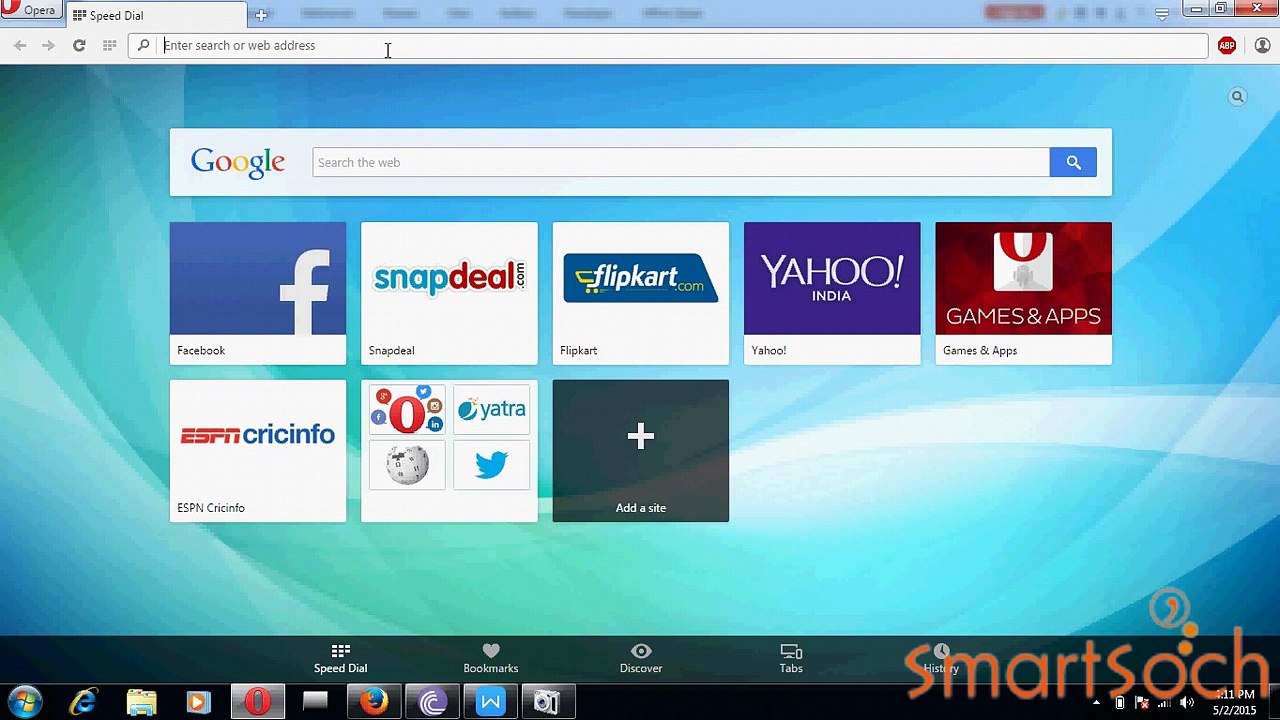Switch to Discover in bottom bar
The height and width of the screenshot is (720, 1280).
pos(641,659)
